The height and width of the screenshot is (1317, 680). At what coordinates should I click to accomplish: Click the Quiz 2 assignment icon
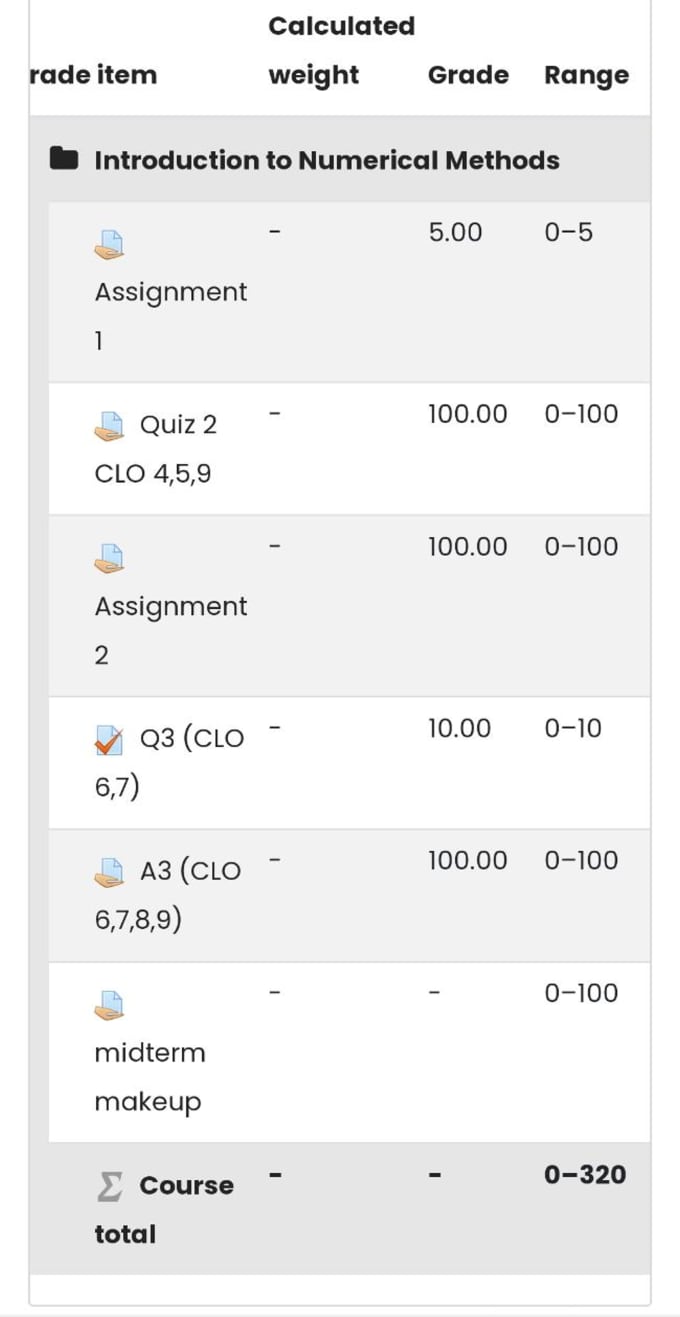click(109, 426)
